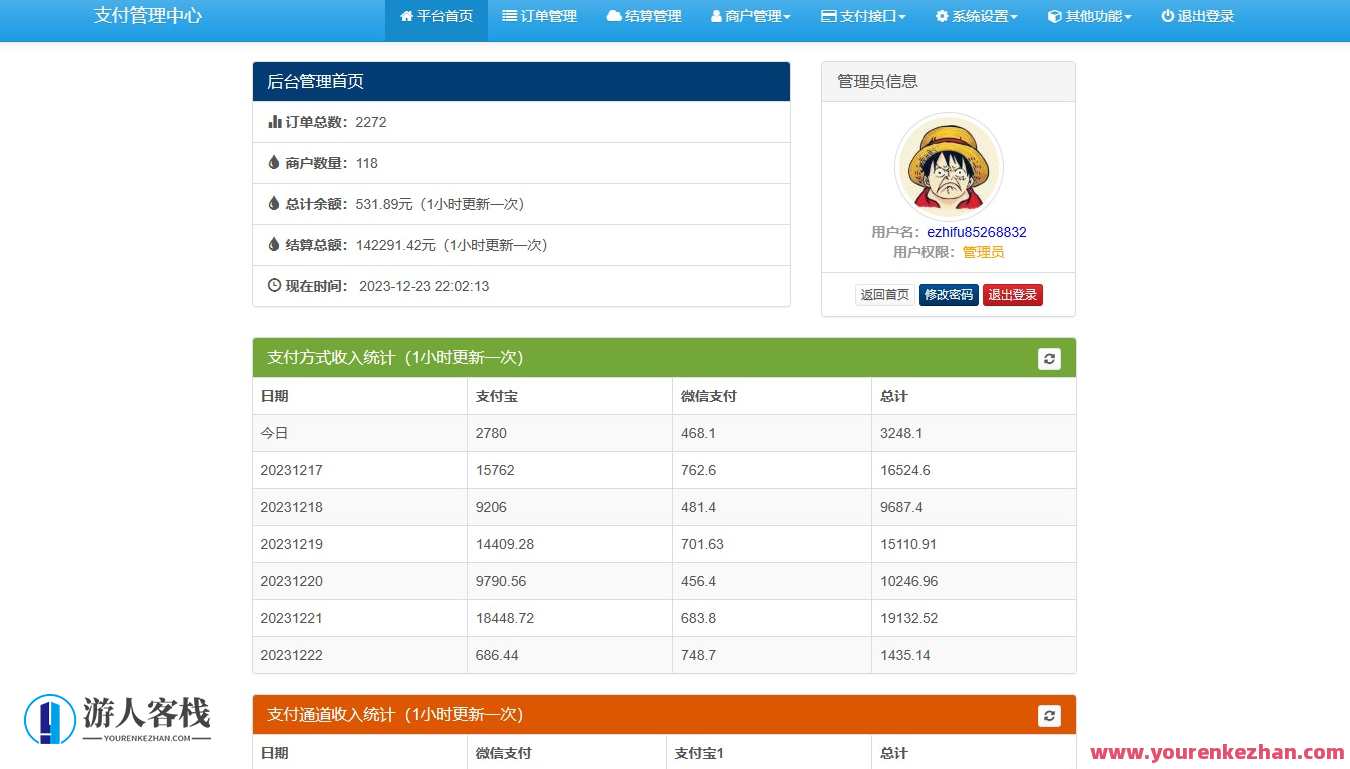The image size is (1350, 769).
Task: Click the clock icon next to 现在时间
Action: [x=273, y=286]
